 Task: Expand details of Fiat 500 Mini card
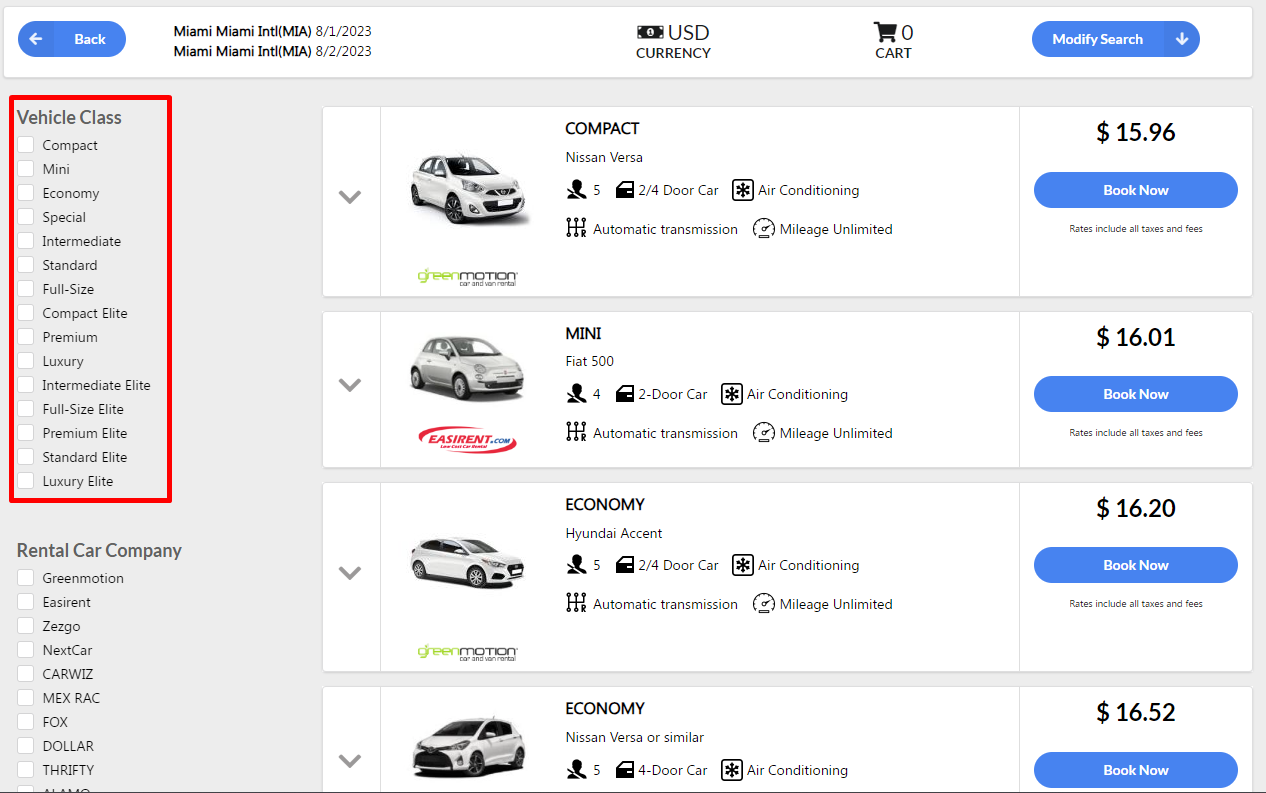pyautogui.click(x=350, y=384)
